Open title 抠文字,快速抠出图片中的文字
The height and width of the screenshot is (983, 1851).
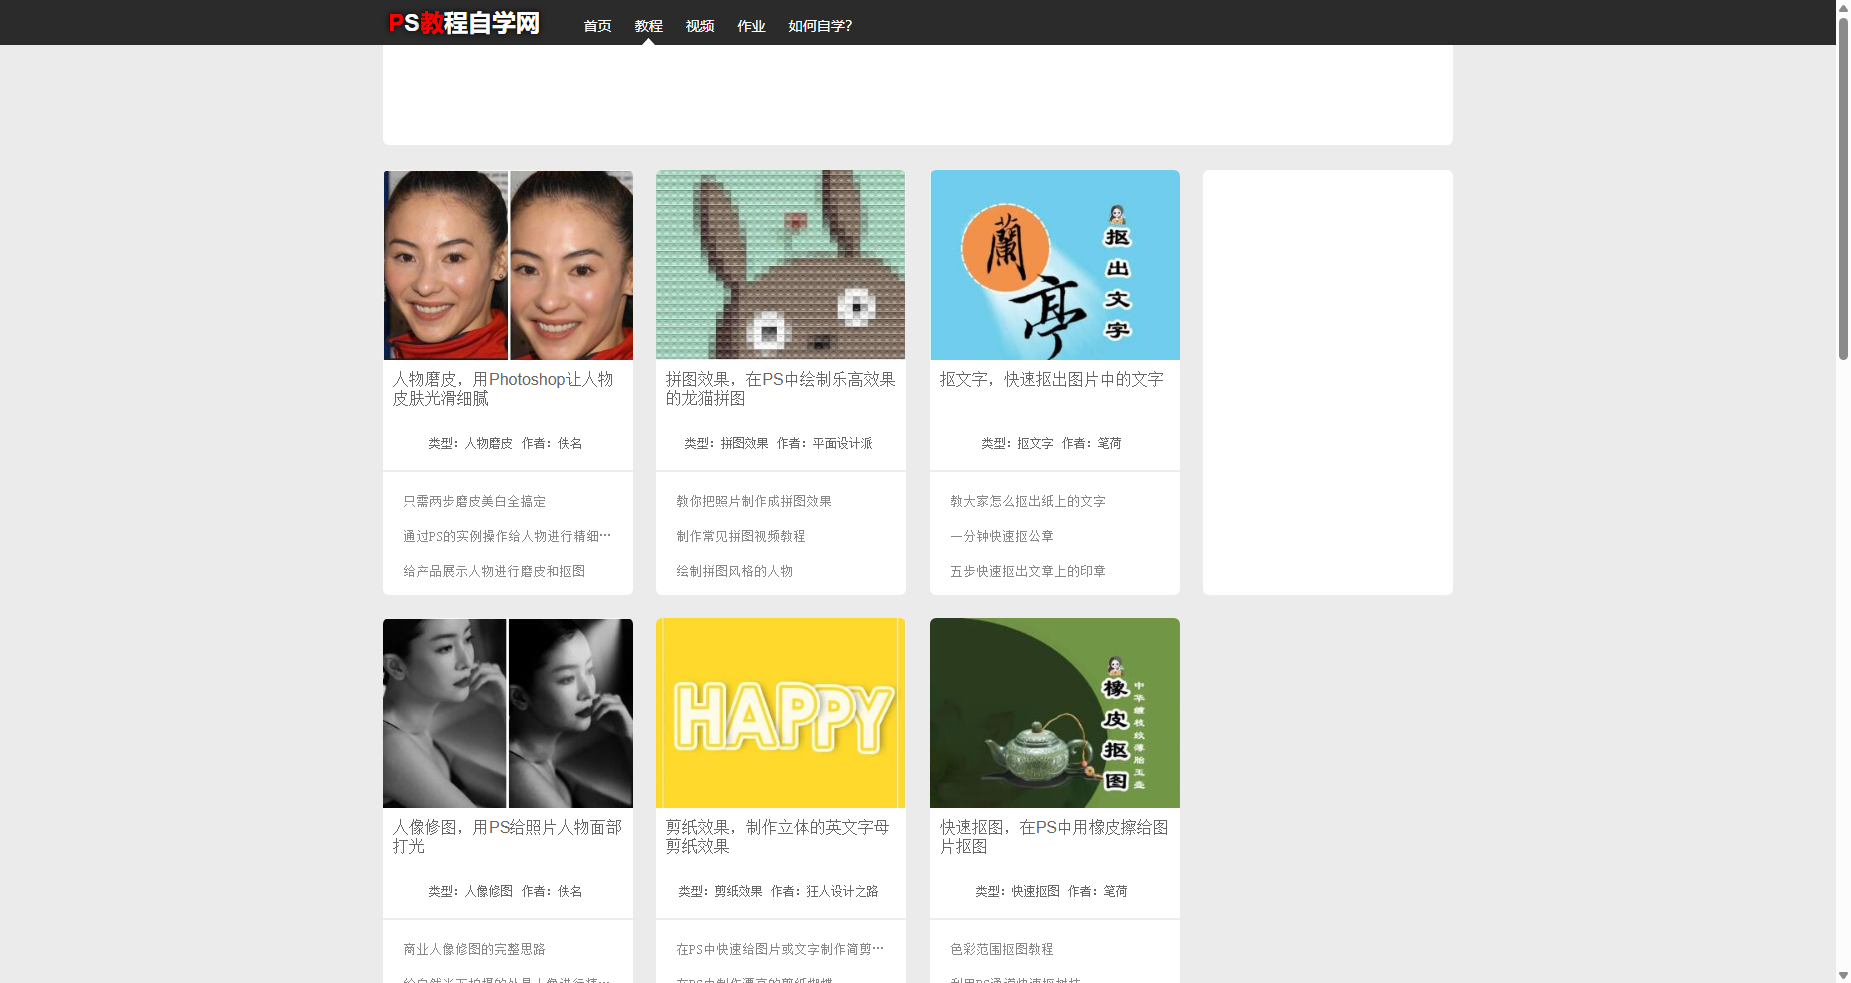pos(1052,380)
